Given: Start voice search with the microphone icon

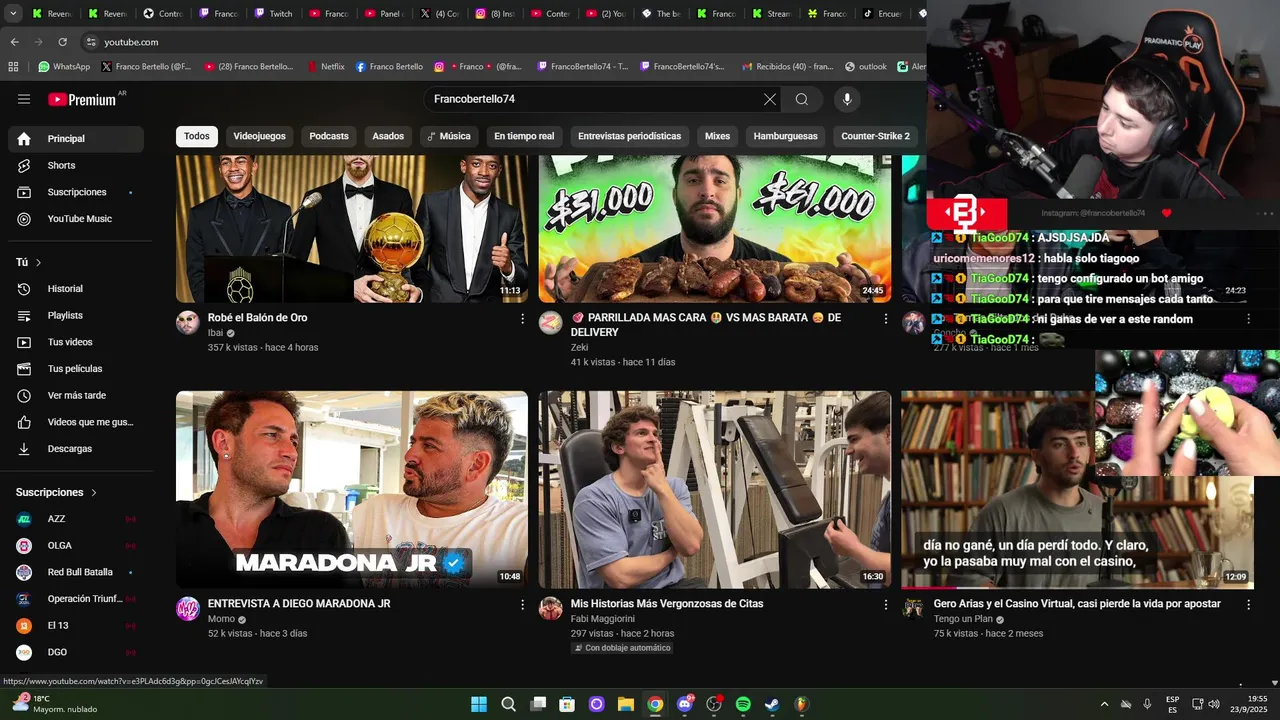Looking at the screenshot, I should tap(847, 99).
